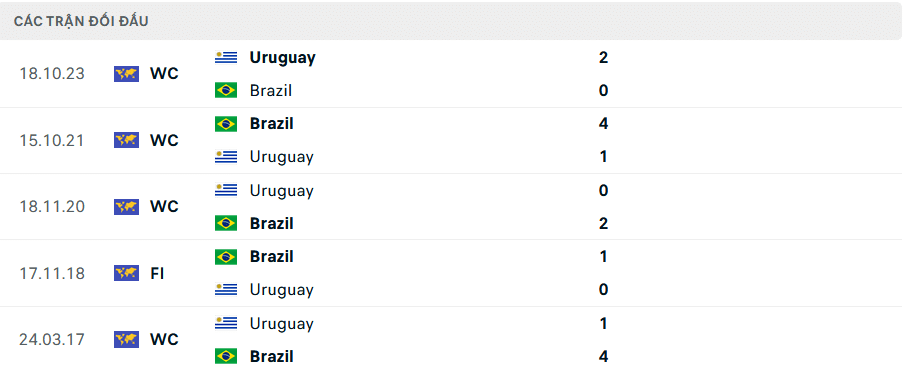903x370 pixels.
Task: Click the world map icon beside 18.10.23
Action: (x=126, y=74)
